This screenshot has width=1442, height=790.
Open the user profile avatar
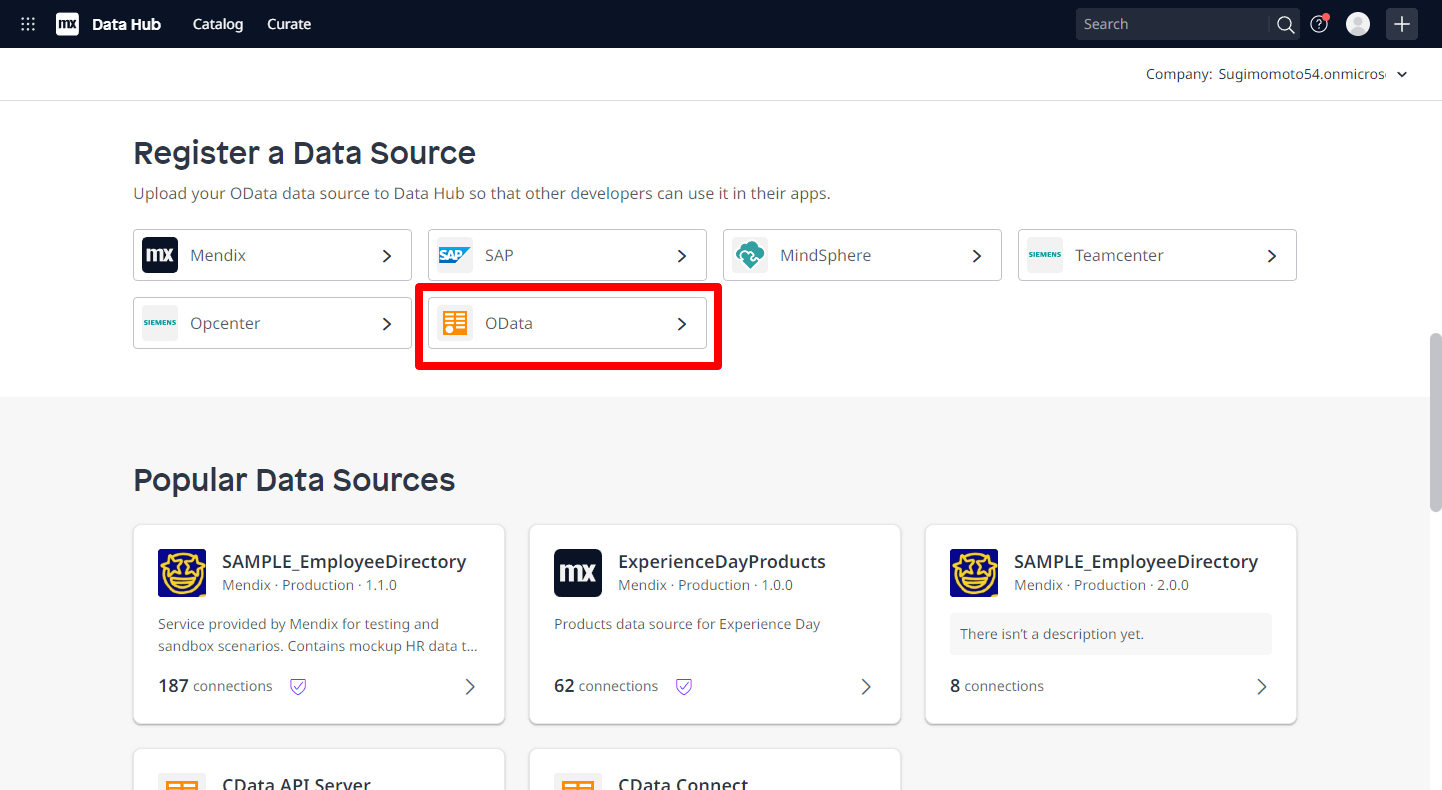pos(1357,24)
